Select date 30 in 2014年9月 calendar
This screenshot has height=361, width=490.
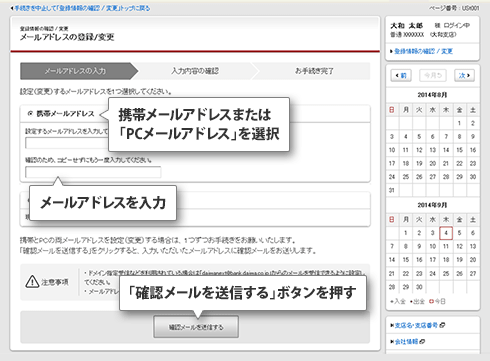click(x=419, y=287)
